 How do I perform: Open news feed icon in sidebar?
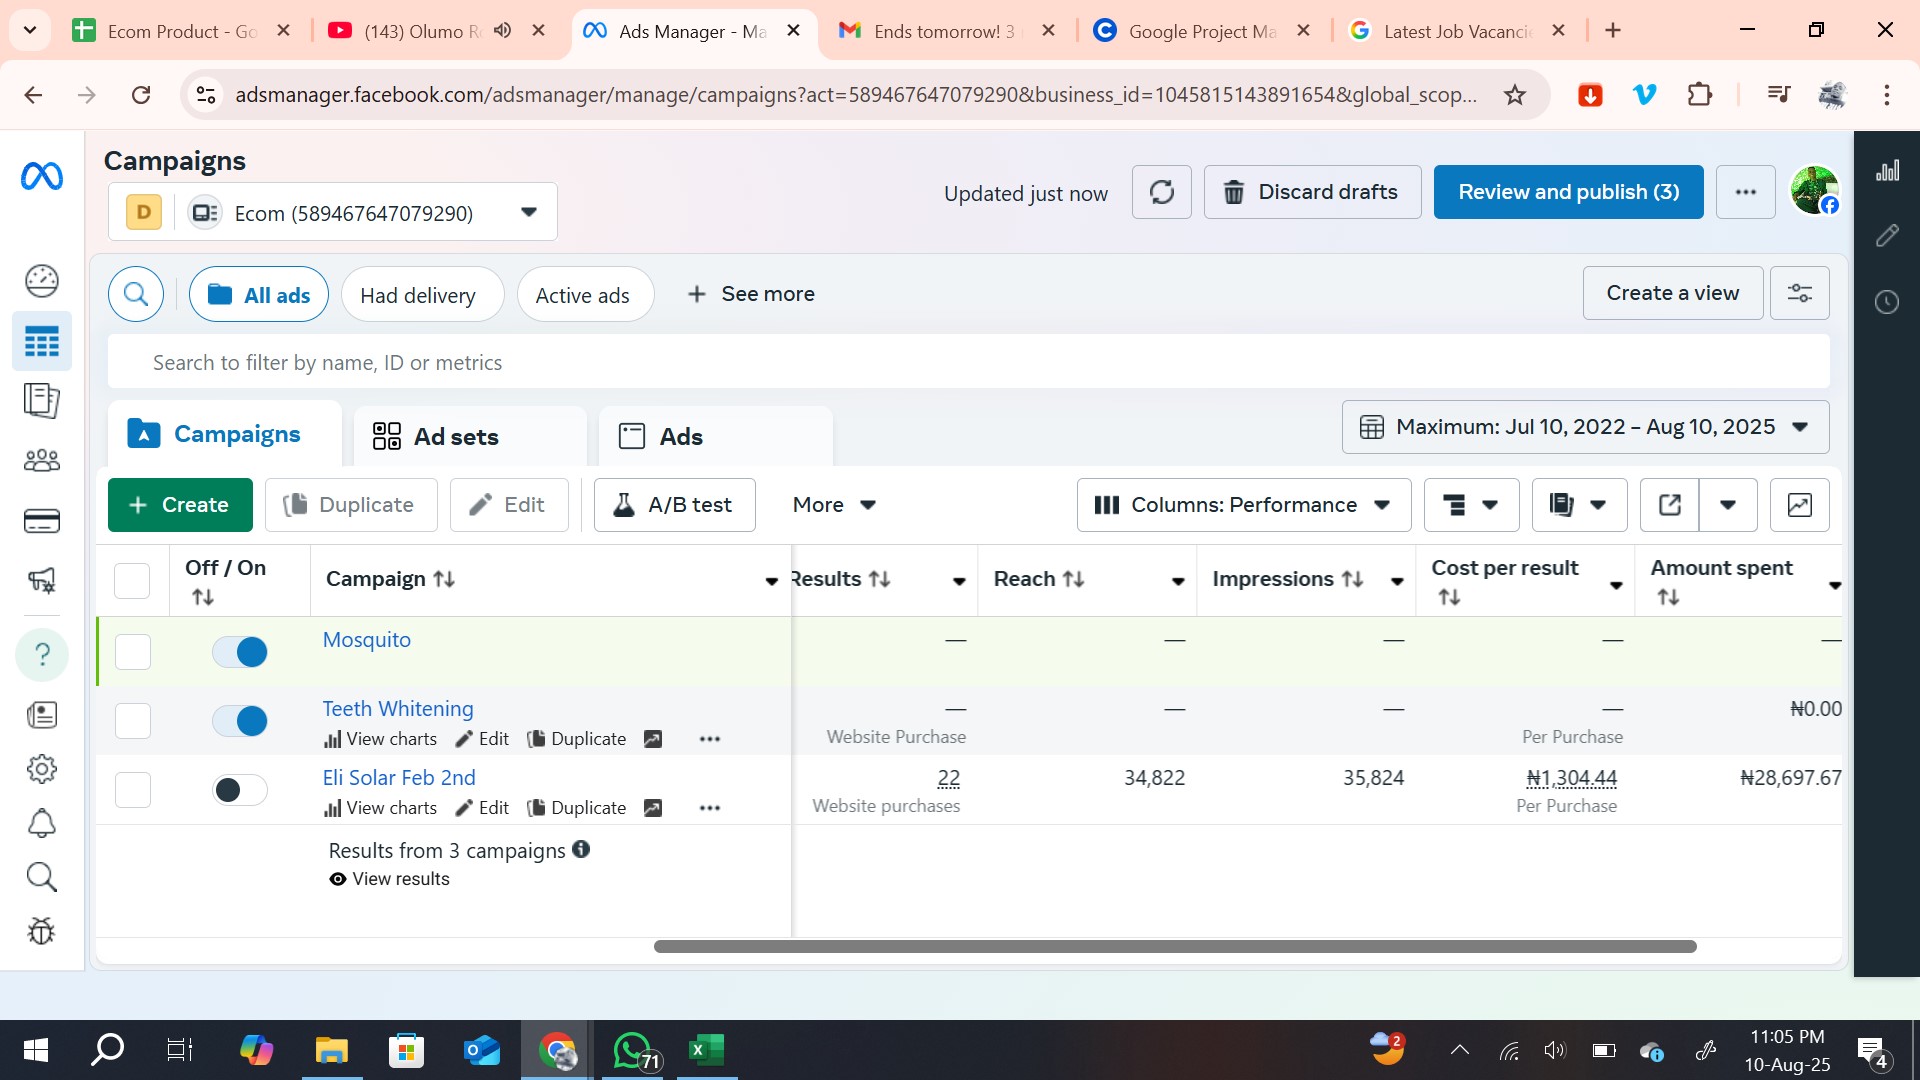(x=42, y=714)
